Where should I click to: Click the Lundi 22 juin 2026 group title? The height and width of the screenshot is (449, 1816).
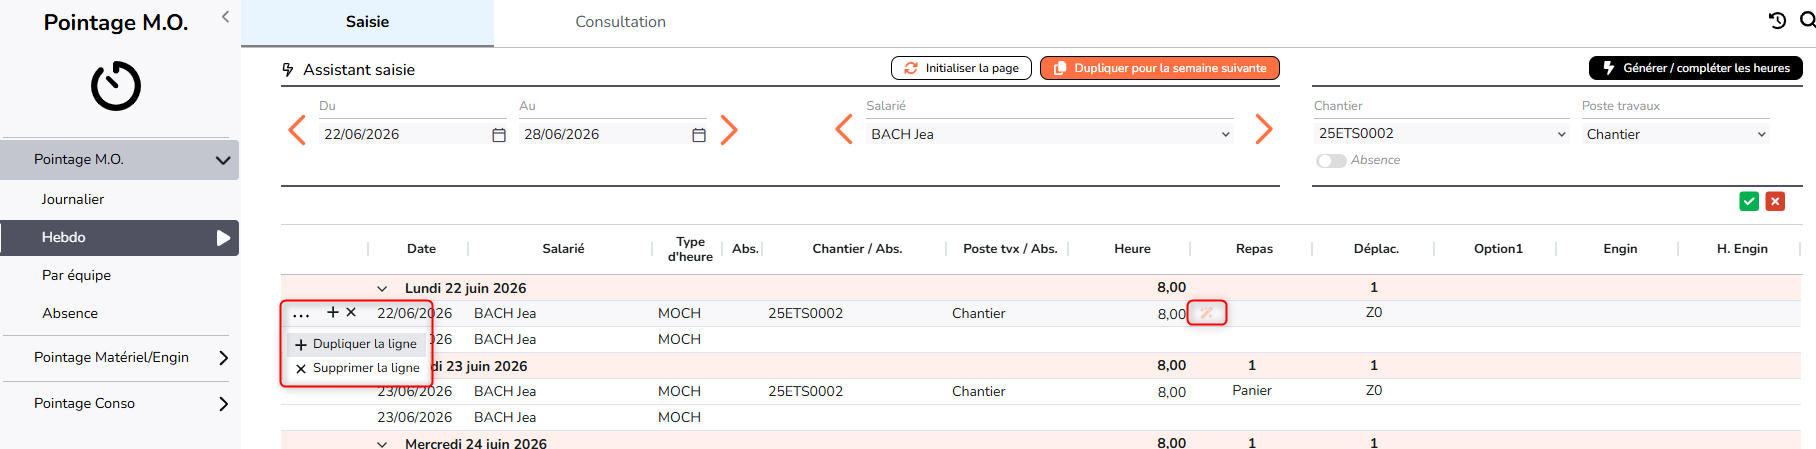[x=465, y=288]
